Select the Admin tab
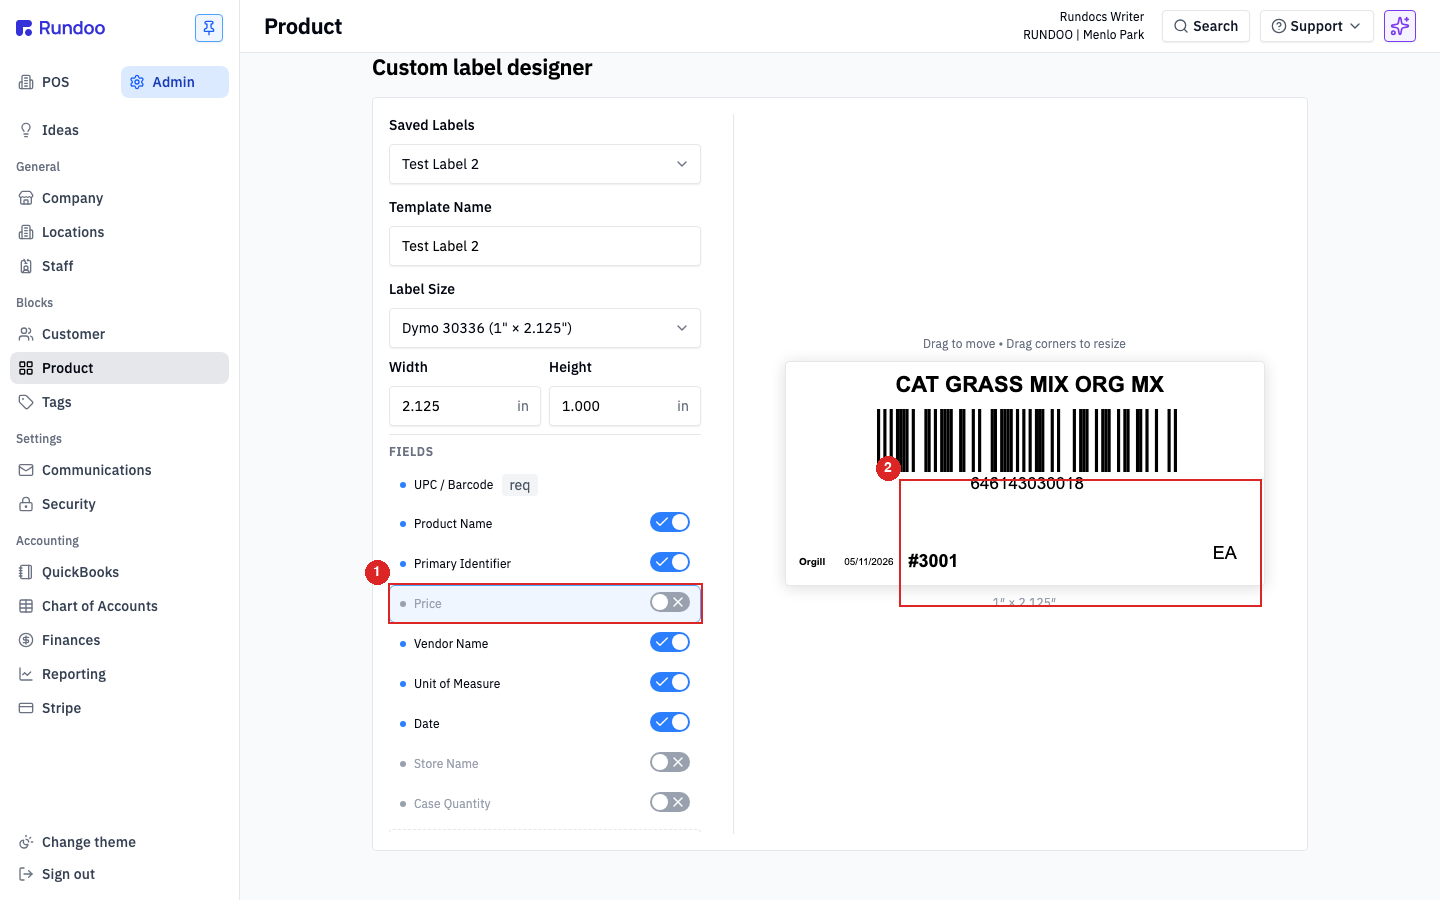This screenshot has height=900, width=1440. click(175, 82)
